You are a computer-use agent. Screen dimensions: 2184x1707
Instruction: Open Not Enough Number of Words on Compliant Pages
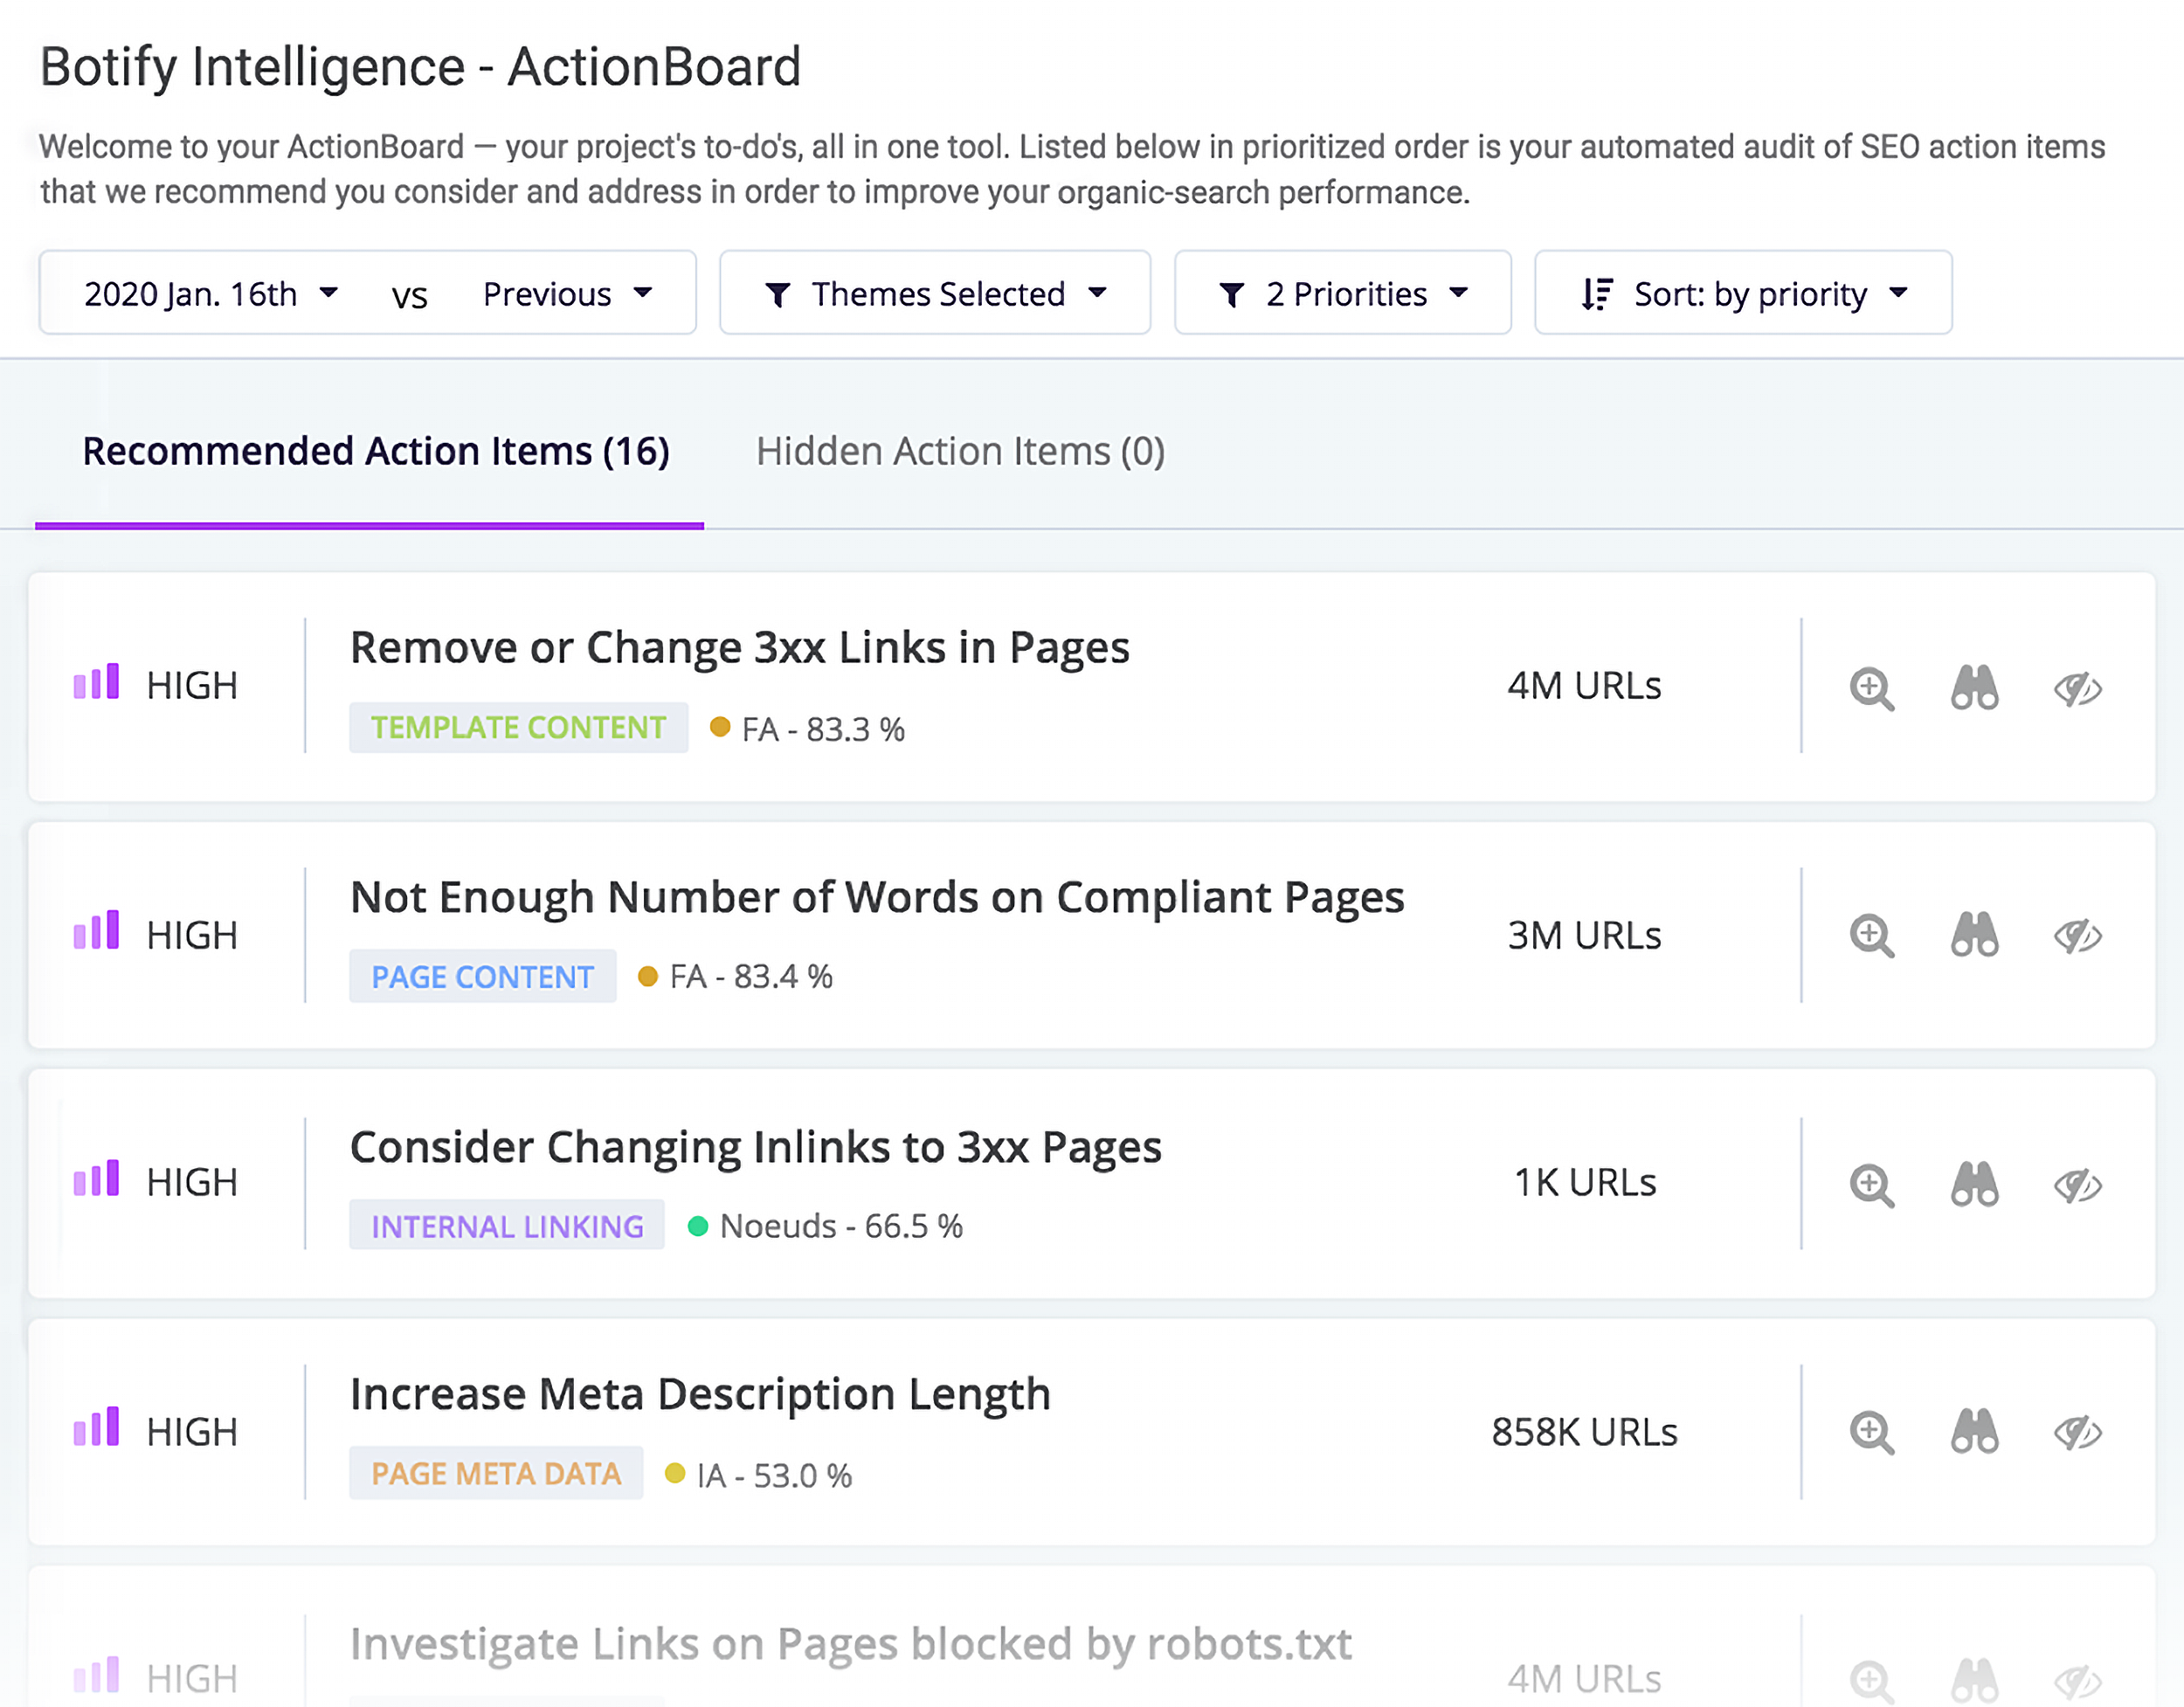877,897
